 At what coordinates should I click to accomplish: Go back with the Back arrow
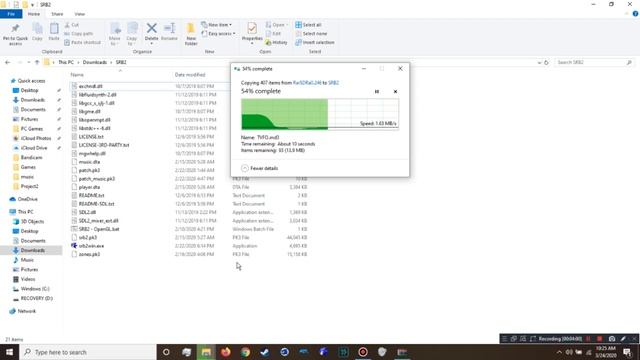8,62
